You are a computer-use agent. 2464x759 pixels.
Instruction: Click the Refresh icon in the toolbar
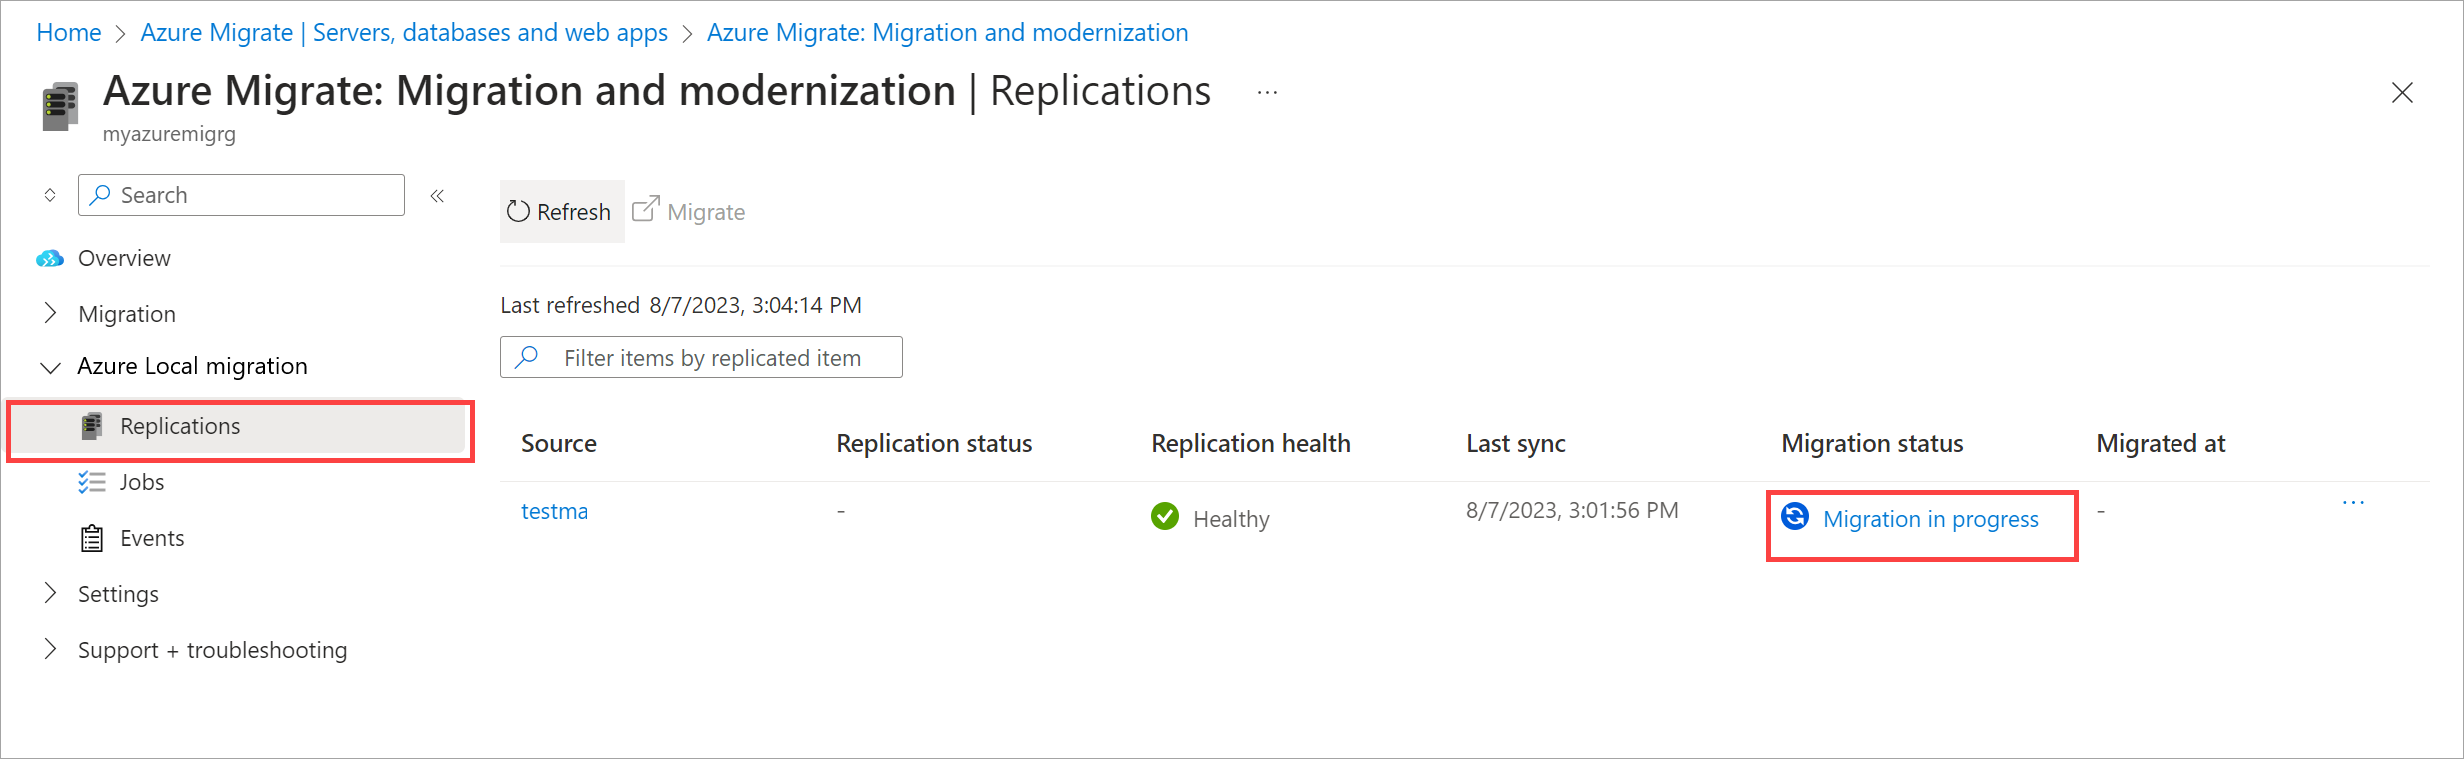518,211
